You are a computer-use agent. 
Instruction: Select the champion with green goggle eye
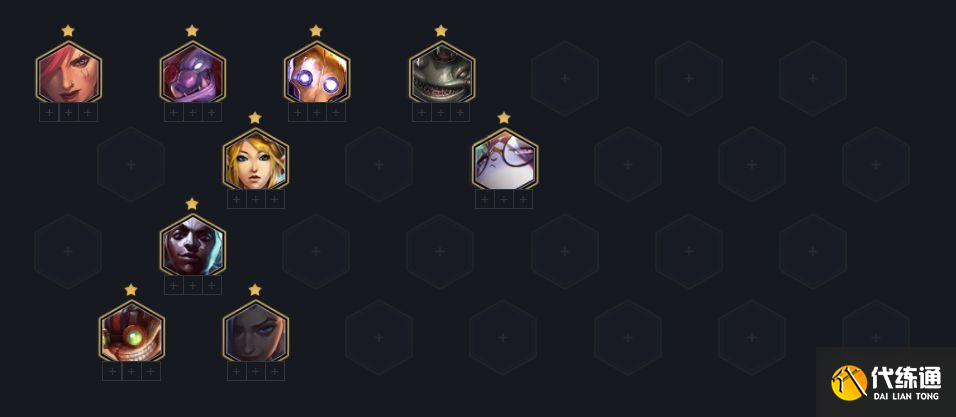pyautogui.click(x=131, y=331)
